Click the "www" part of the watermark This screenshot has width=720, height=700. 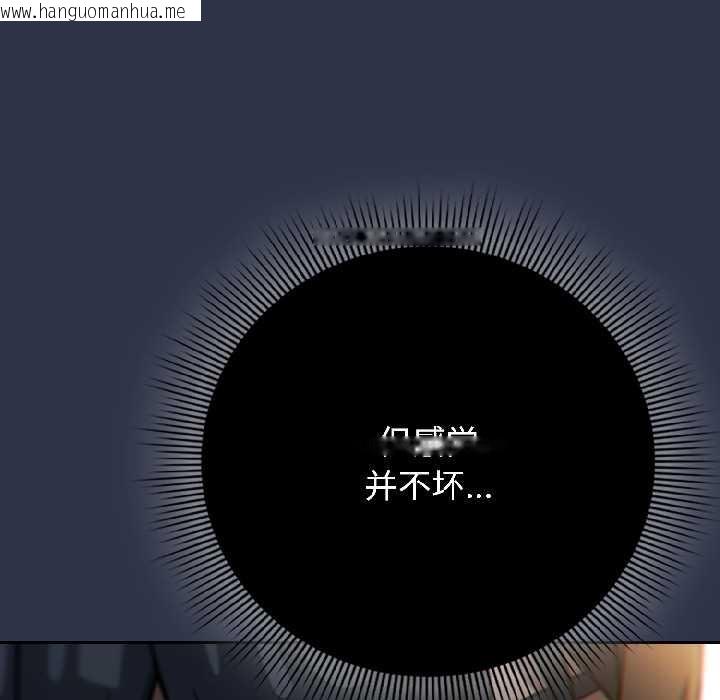[x=16, y=11]
